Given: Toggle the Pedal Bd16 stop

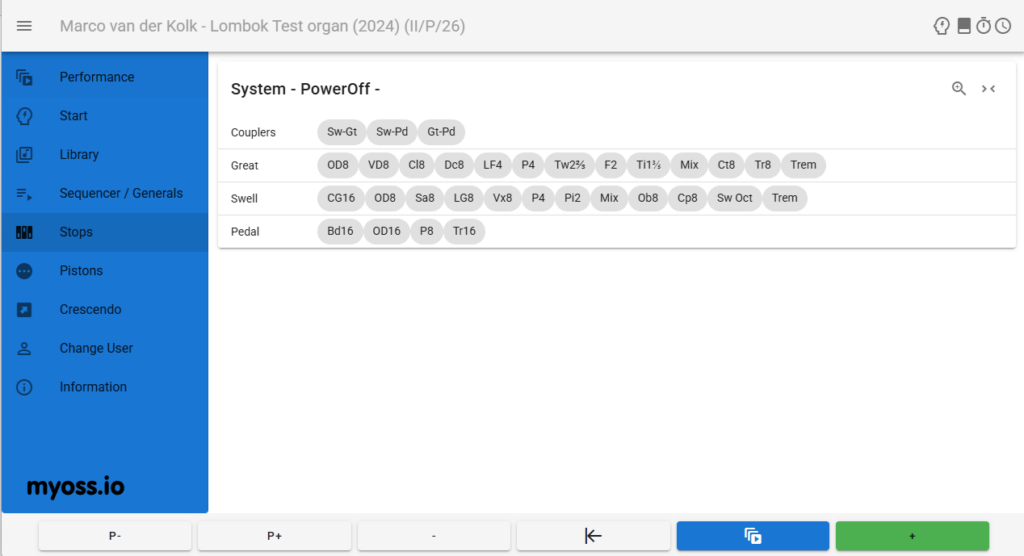Looking at the screenshot, I should click(x=340, y=231).
